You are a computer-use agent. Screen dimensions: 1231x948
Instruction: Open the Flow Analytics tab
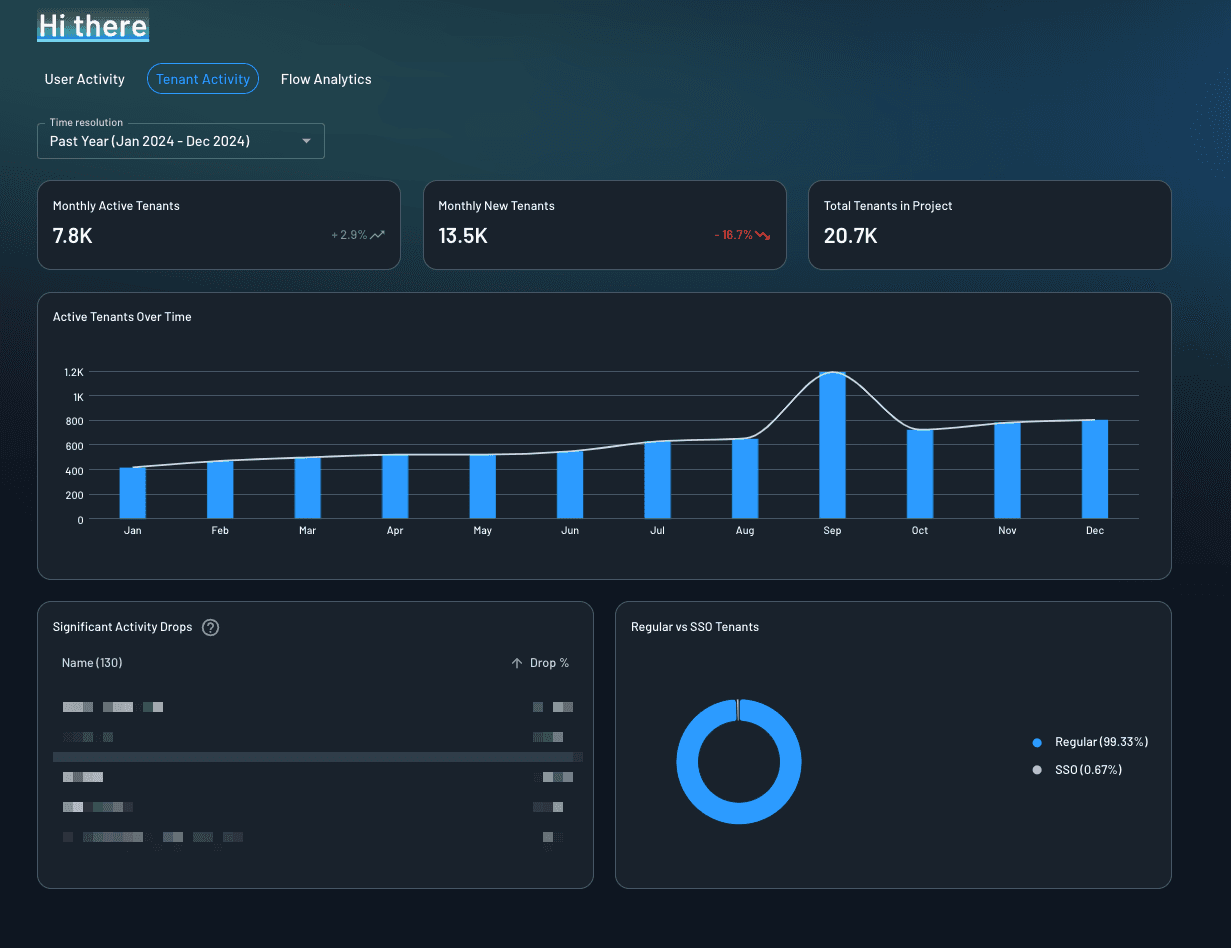[326, 78]
